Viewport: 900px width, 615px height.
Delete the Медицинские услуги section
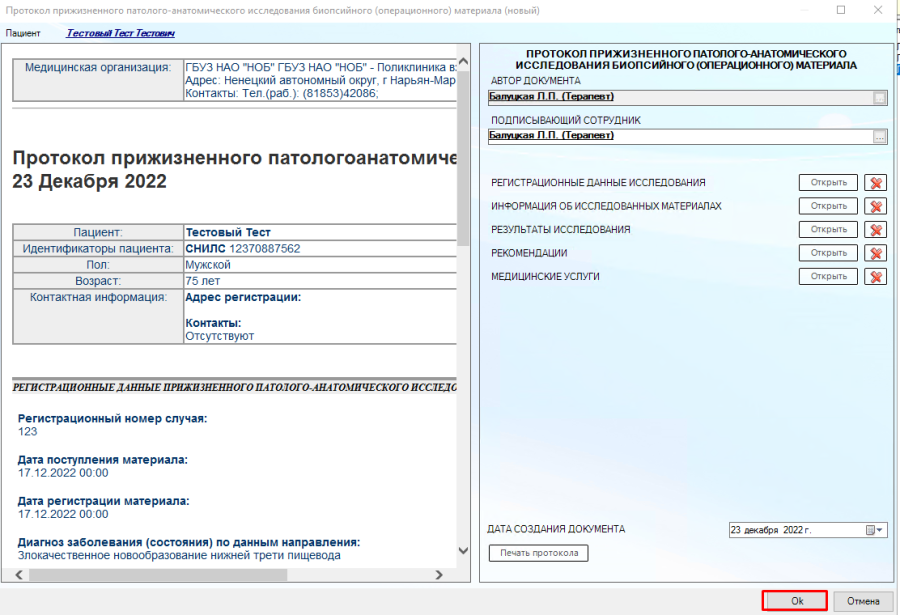point(875,277)
